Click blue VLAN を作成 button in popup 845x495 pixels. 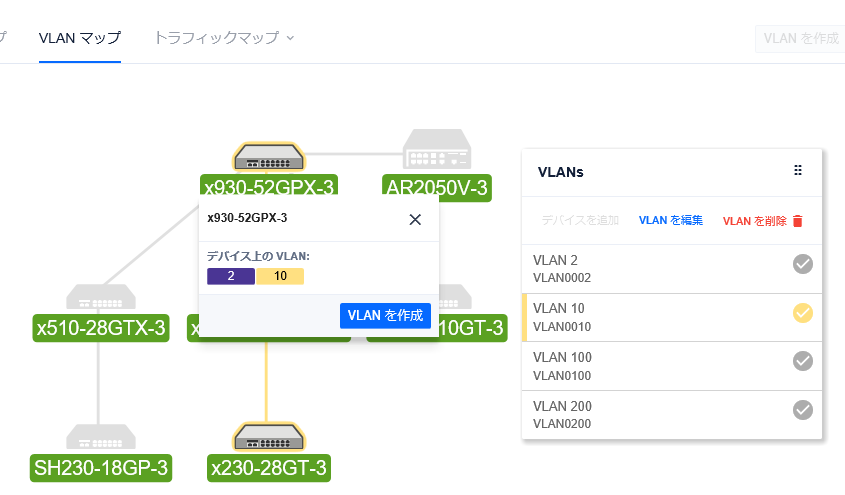point(385,316)
